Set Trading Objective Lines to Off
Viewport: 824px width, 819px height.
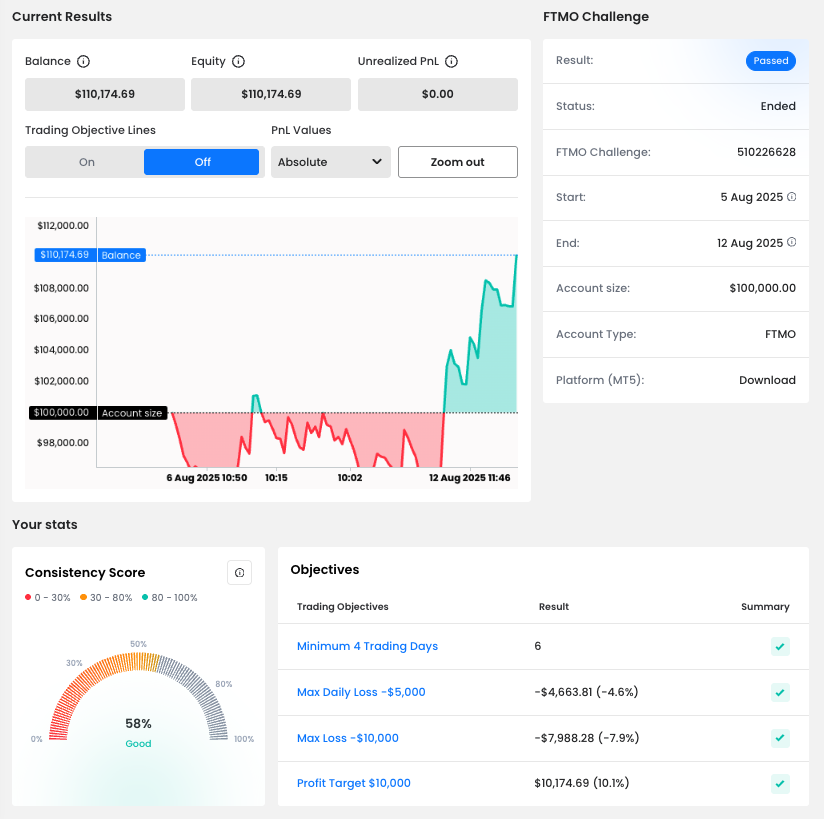202,162
